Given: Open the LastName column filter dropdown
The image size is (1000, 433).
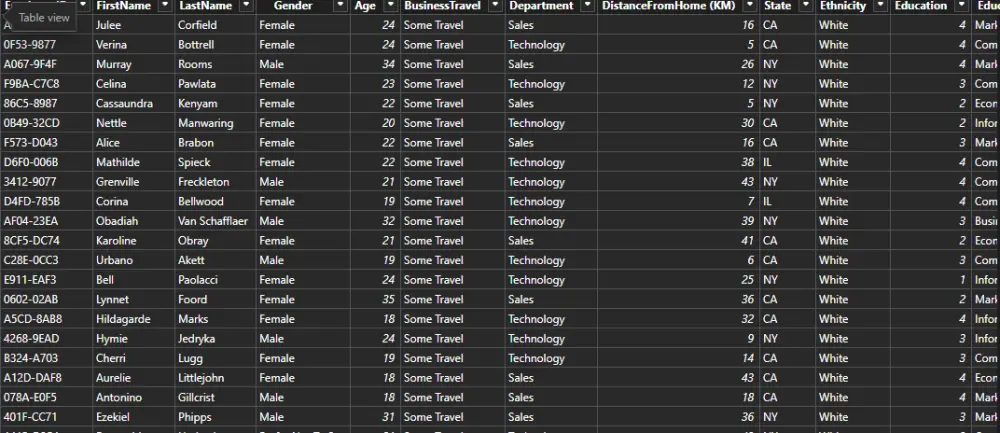Looking at the screenshot, I should pos(245,6).
